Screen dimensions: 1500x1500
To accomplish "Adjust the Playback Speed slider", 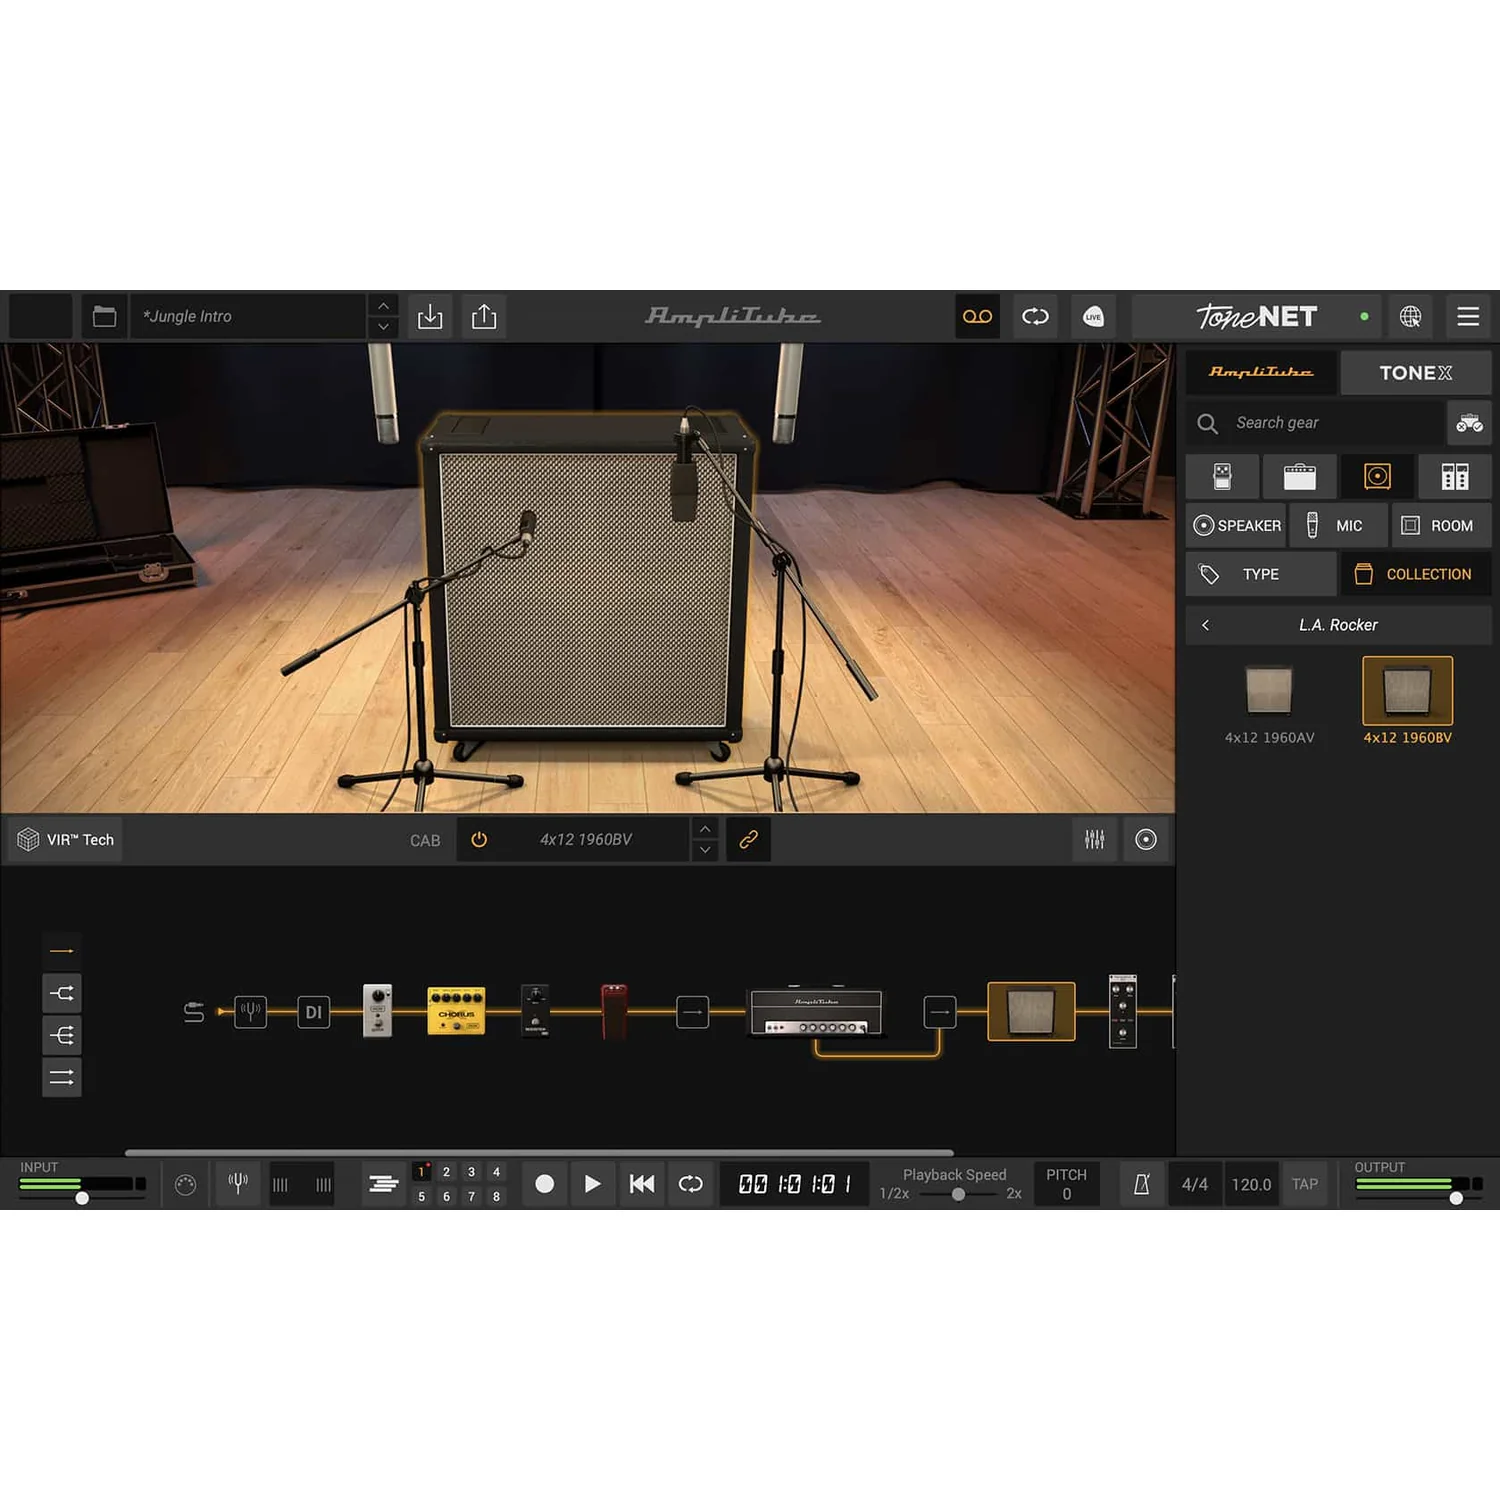I will click(x=958, y=1194).
